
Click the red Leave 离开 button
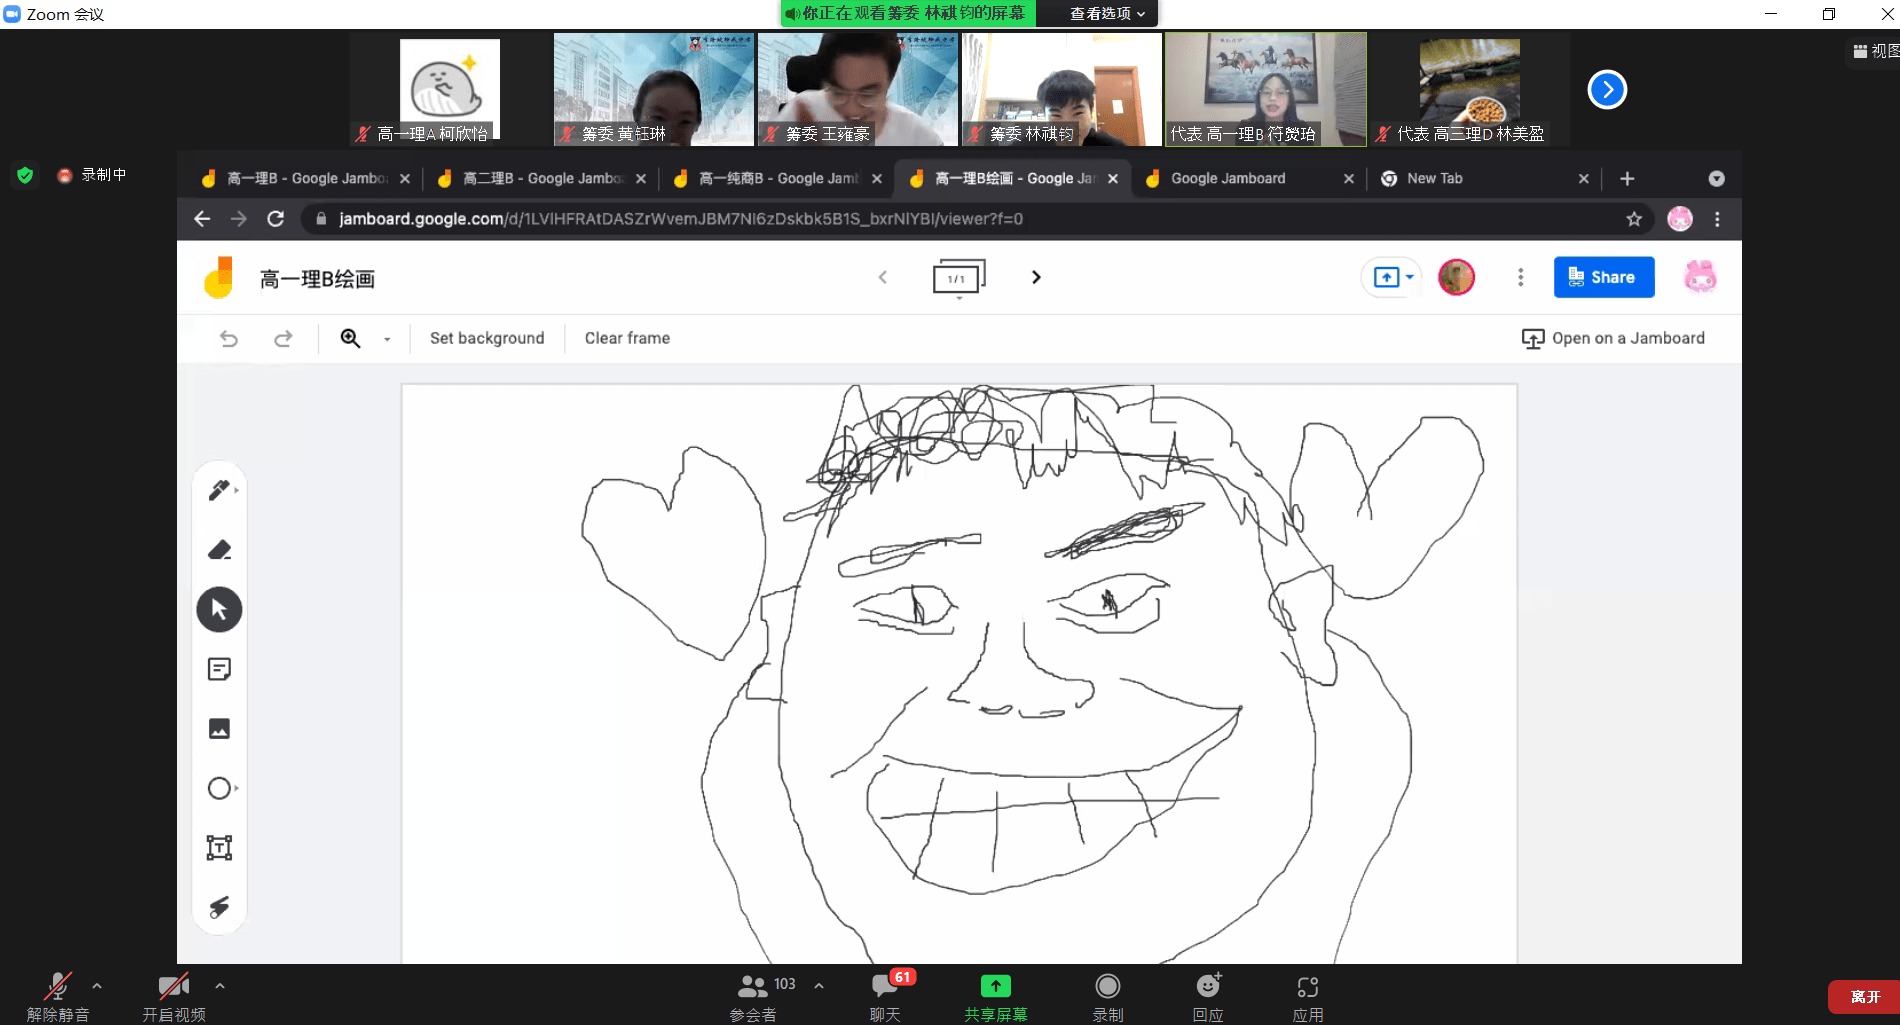(1864, 997)
